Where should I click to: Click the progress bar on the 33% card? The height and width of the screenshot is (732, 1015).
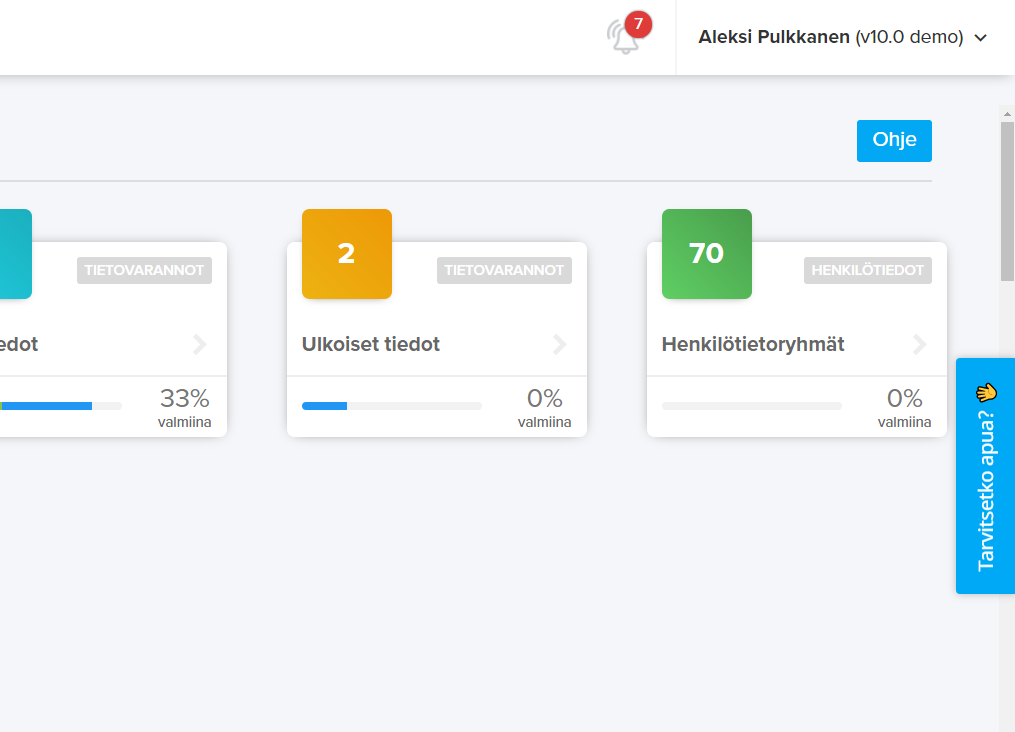61,406
